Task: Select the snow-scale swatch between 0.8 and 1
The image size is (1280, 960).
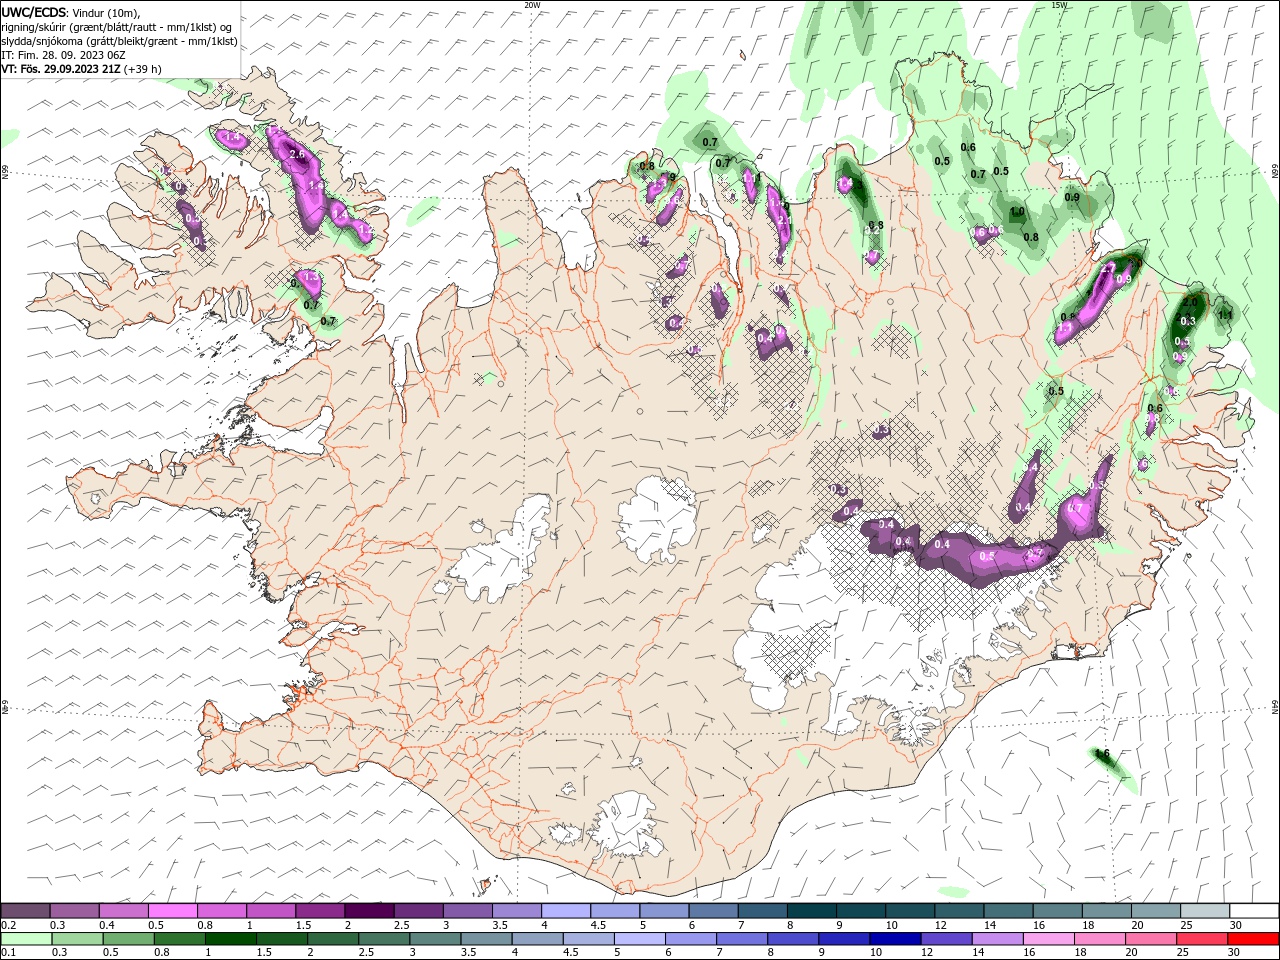Action: (x=222, y=910)
